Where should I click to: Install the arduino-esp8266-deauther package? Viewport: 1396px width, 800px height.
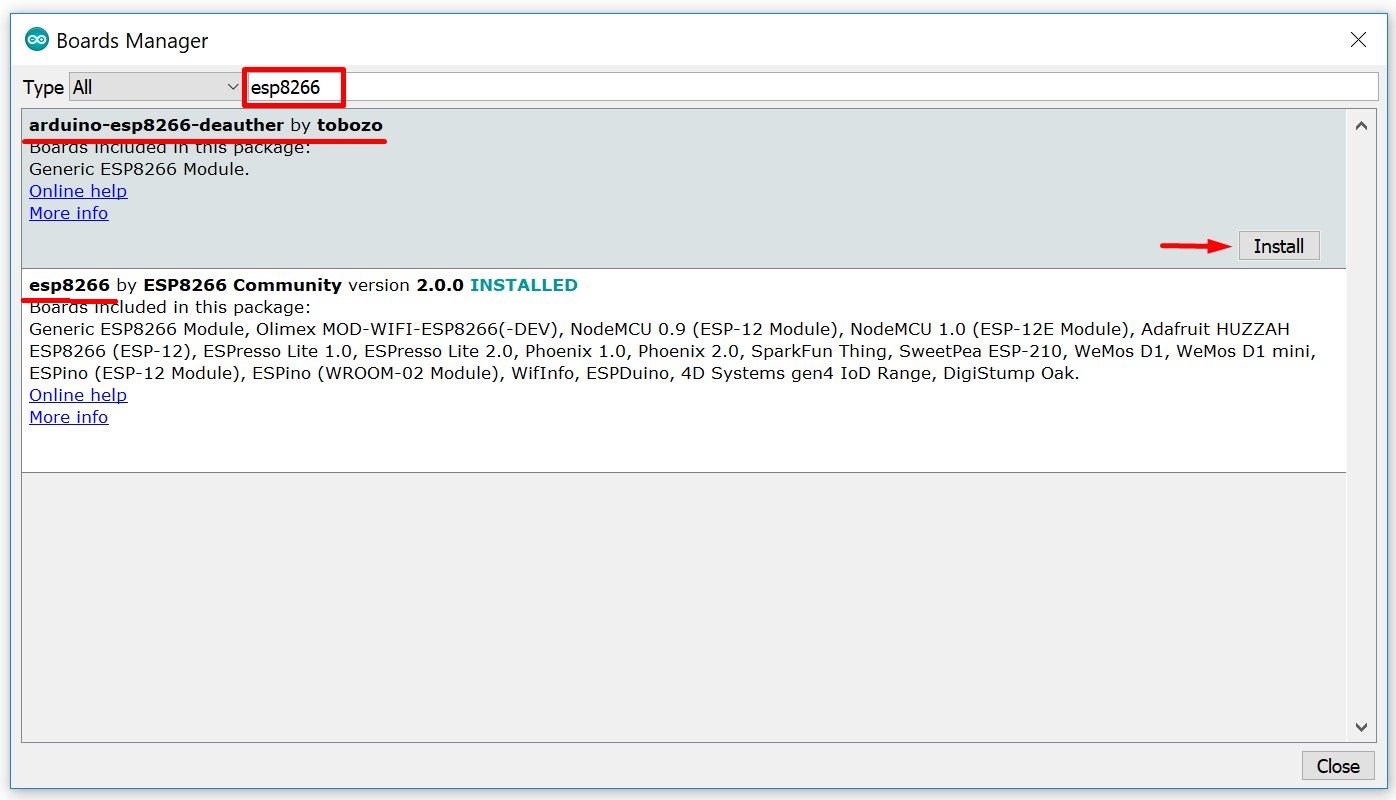[x=1278, y=246]
